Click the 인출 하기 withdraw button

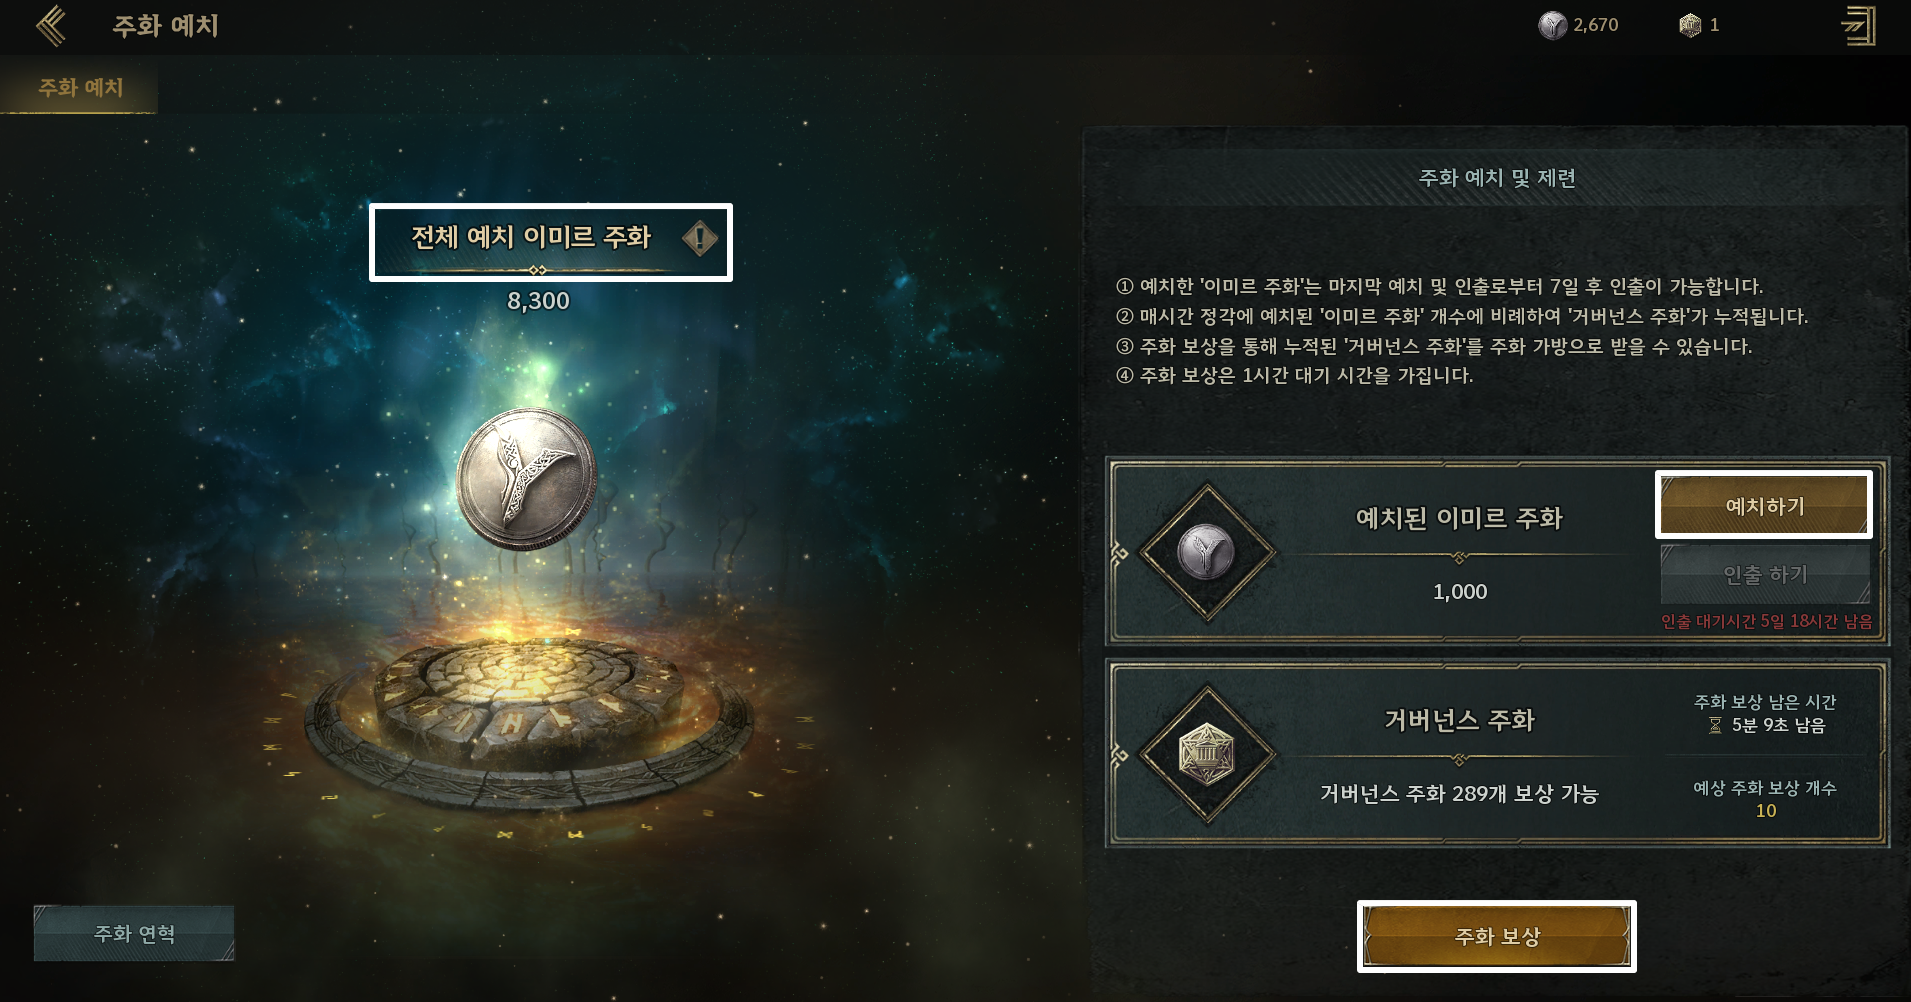tap(1765, 574)
